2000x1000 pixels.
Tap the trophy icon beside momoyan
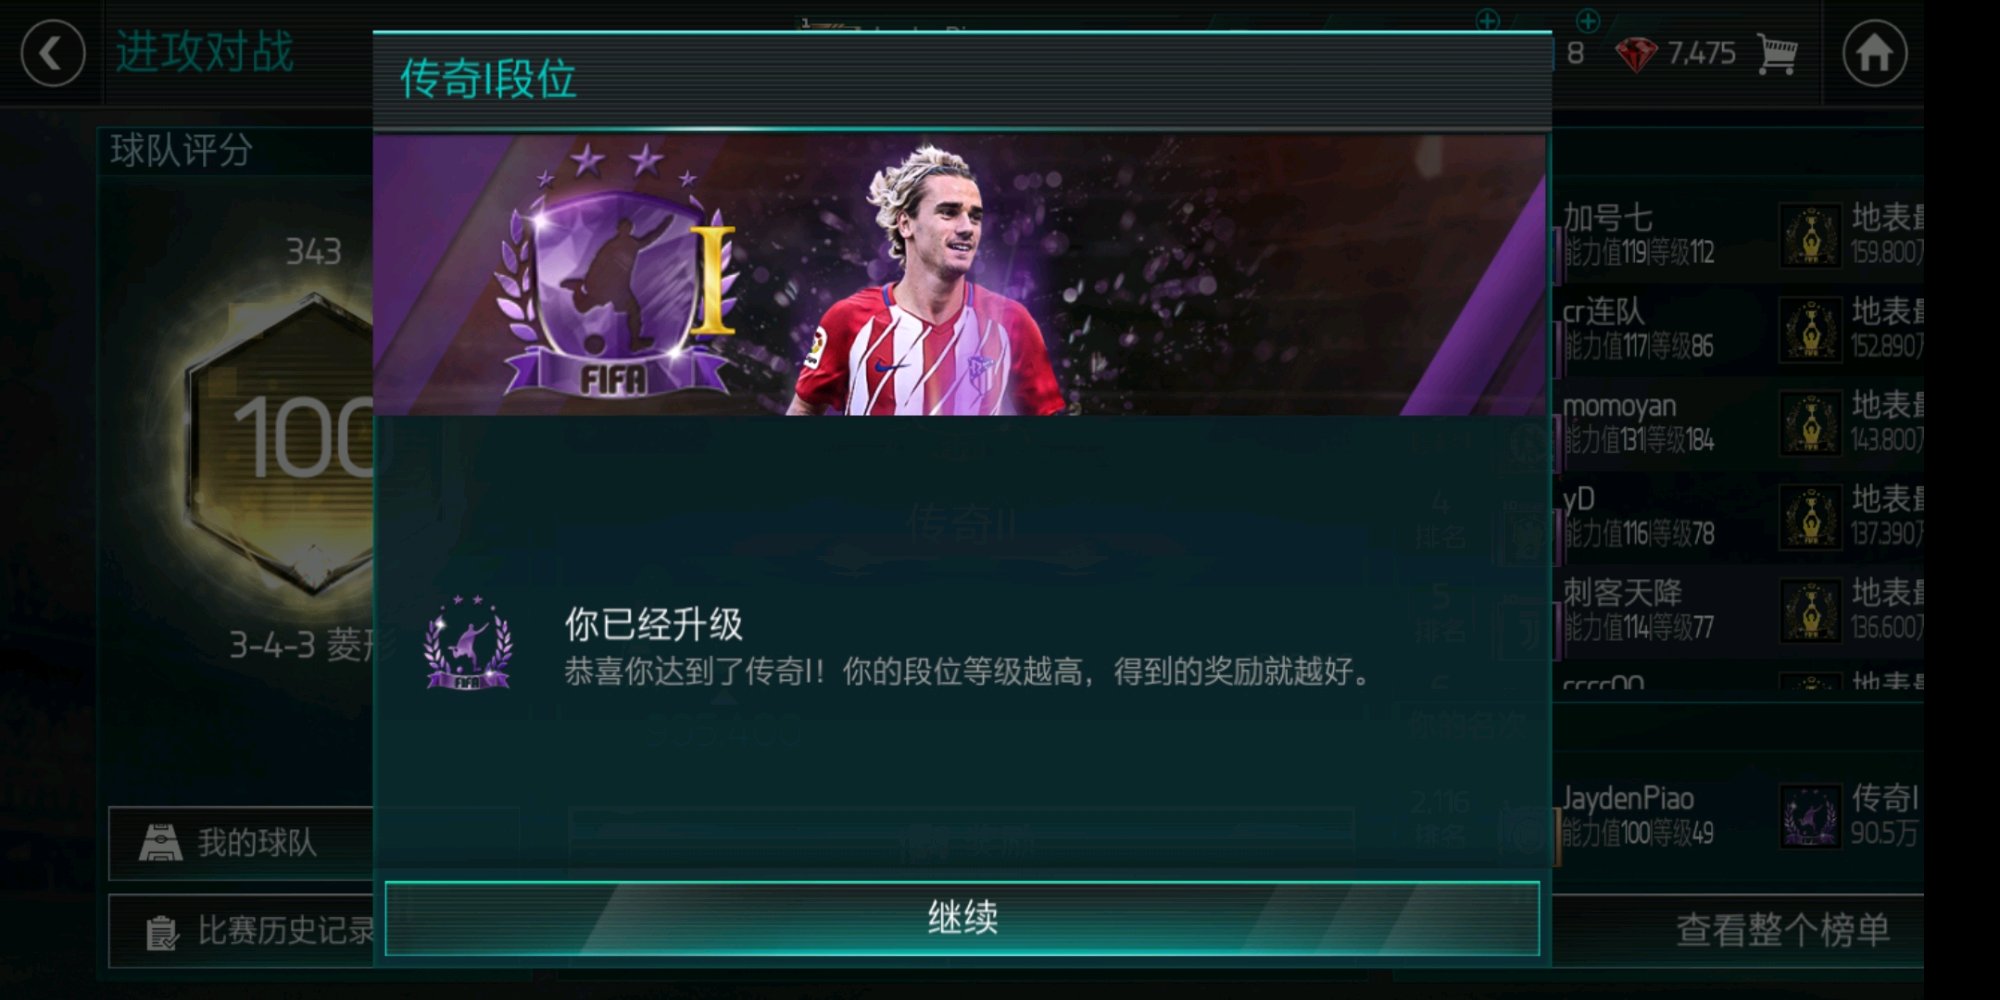(x=1810, y=423)
